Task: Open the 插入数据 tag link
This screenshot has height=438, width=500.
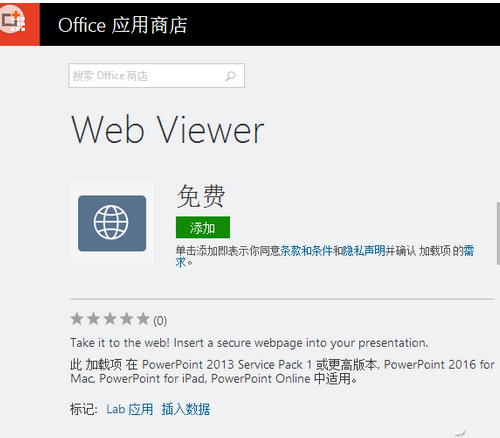Action: [186, 409]
